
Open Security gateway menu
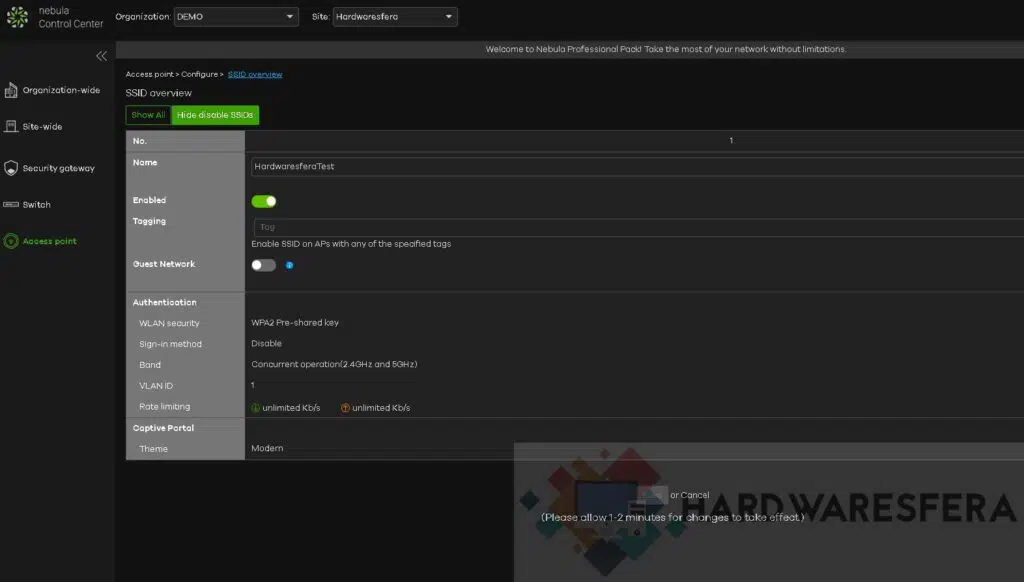click(59, 168)
